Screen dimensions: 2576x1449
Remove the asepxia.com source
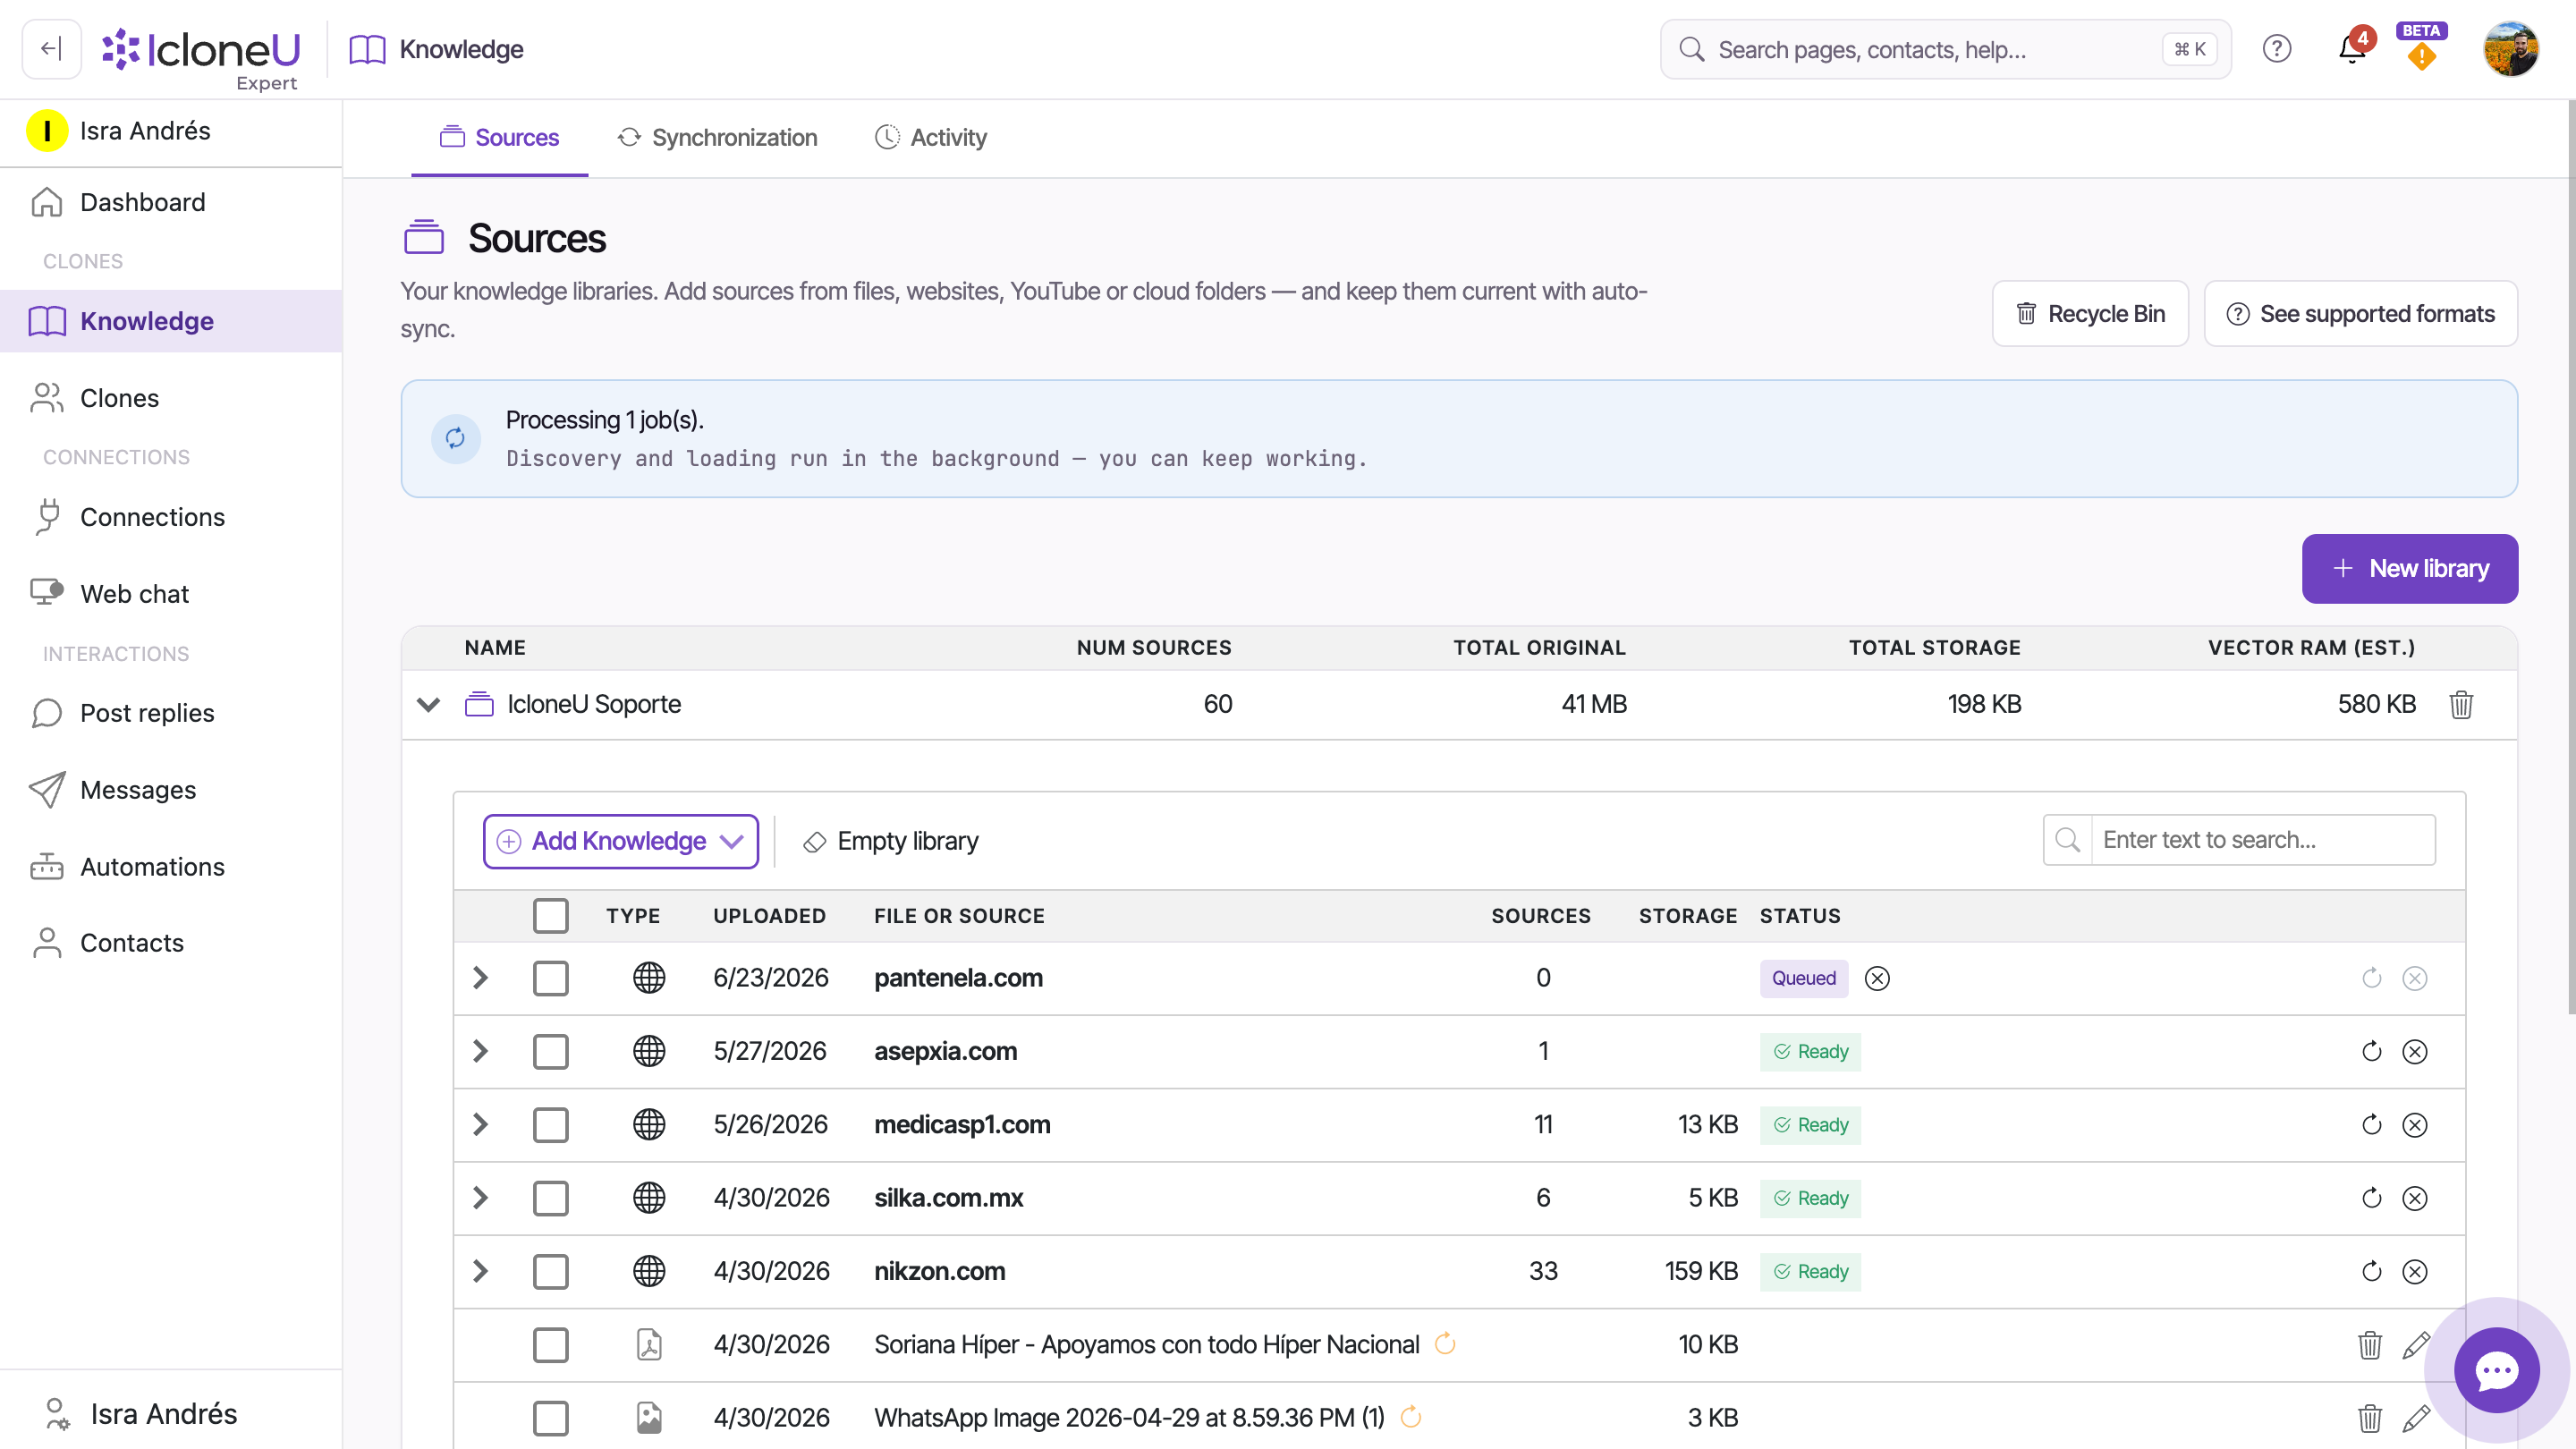[2414, 1051]
